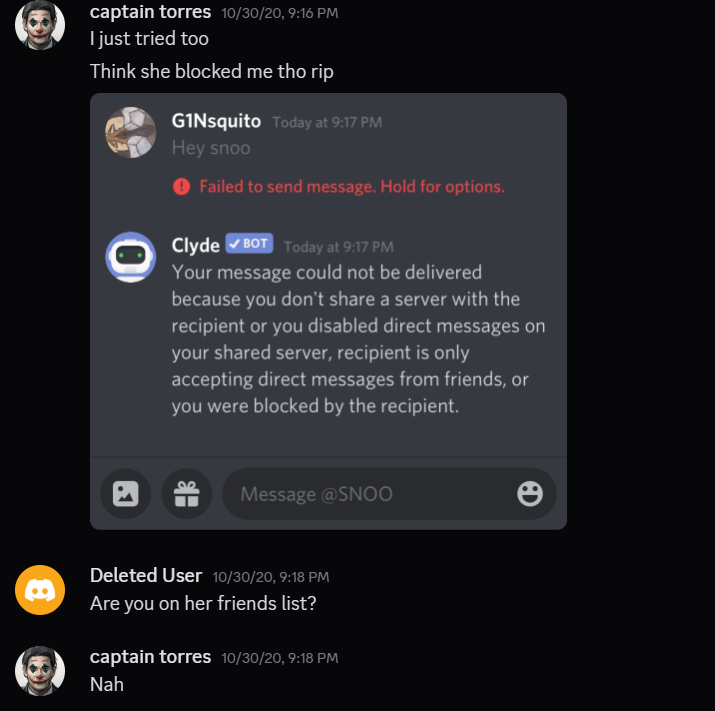
Task: Click the red failed-message error icon
Action: pos(181,186)
